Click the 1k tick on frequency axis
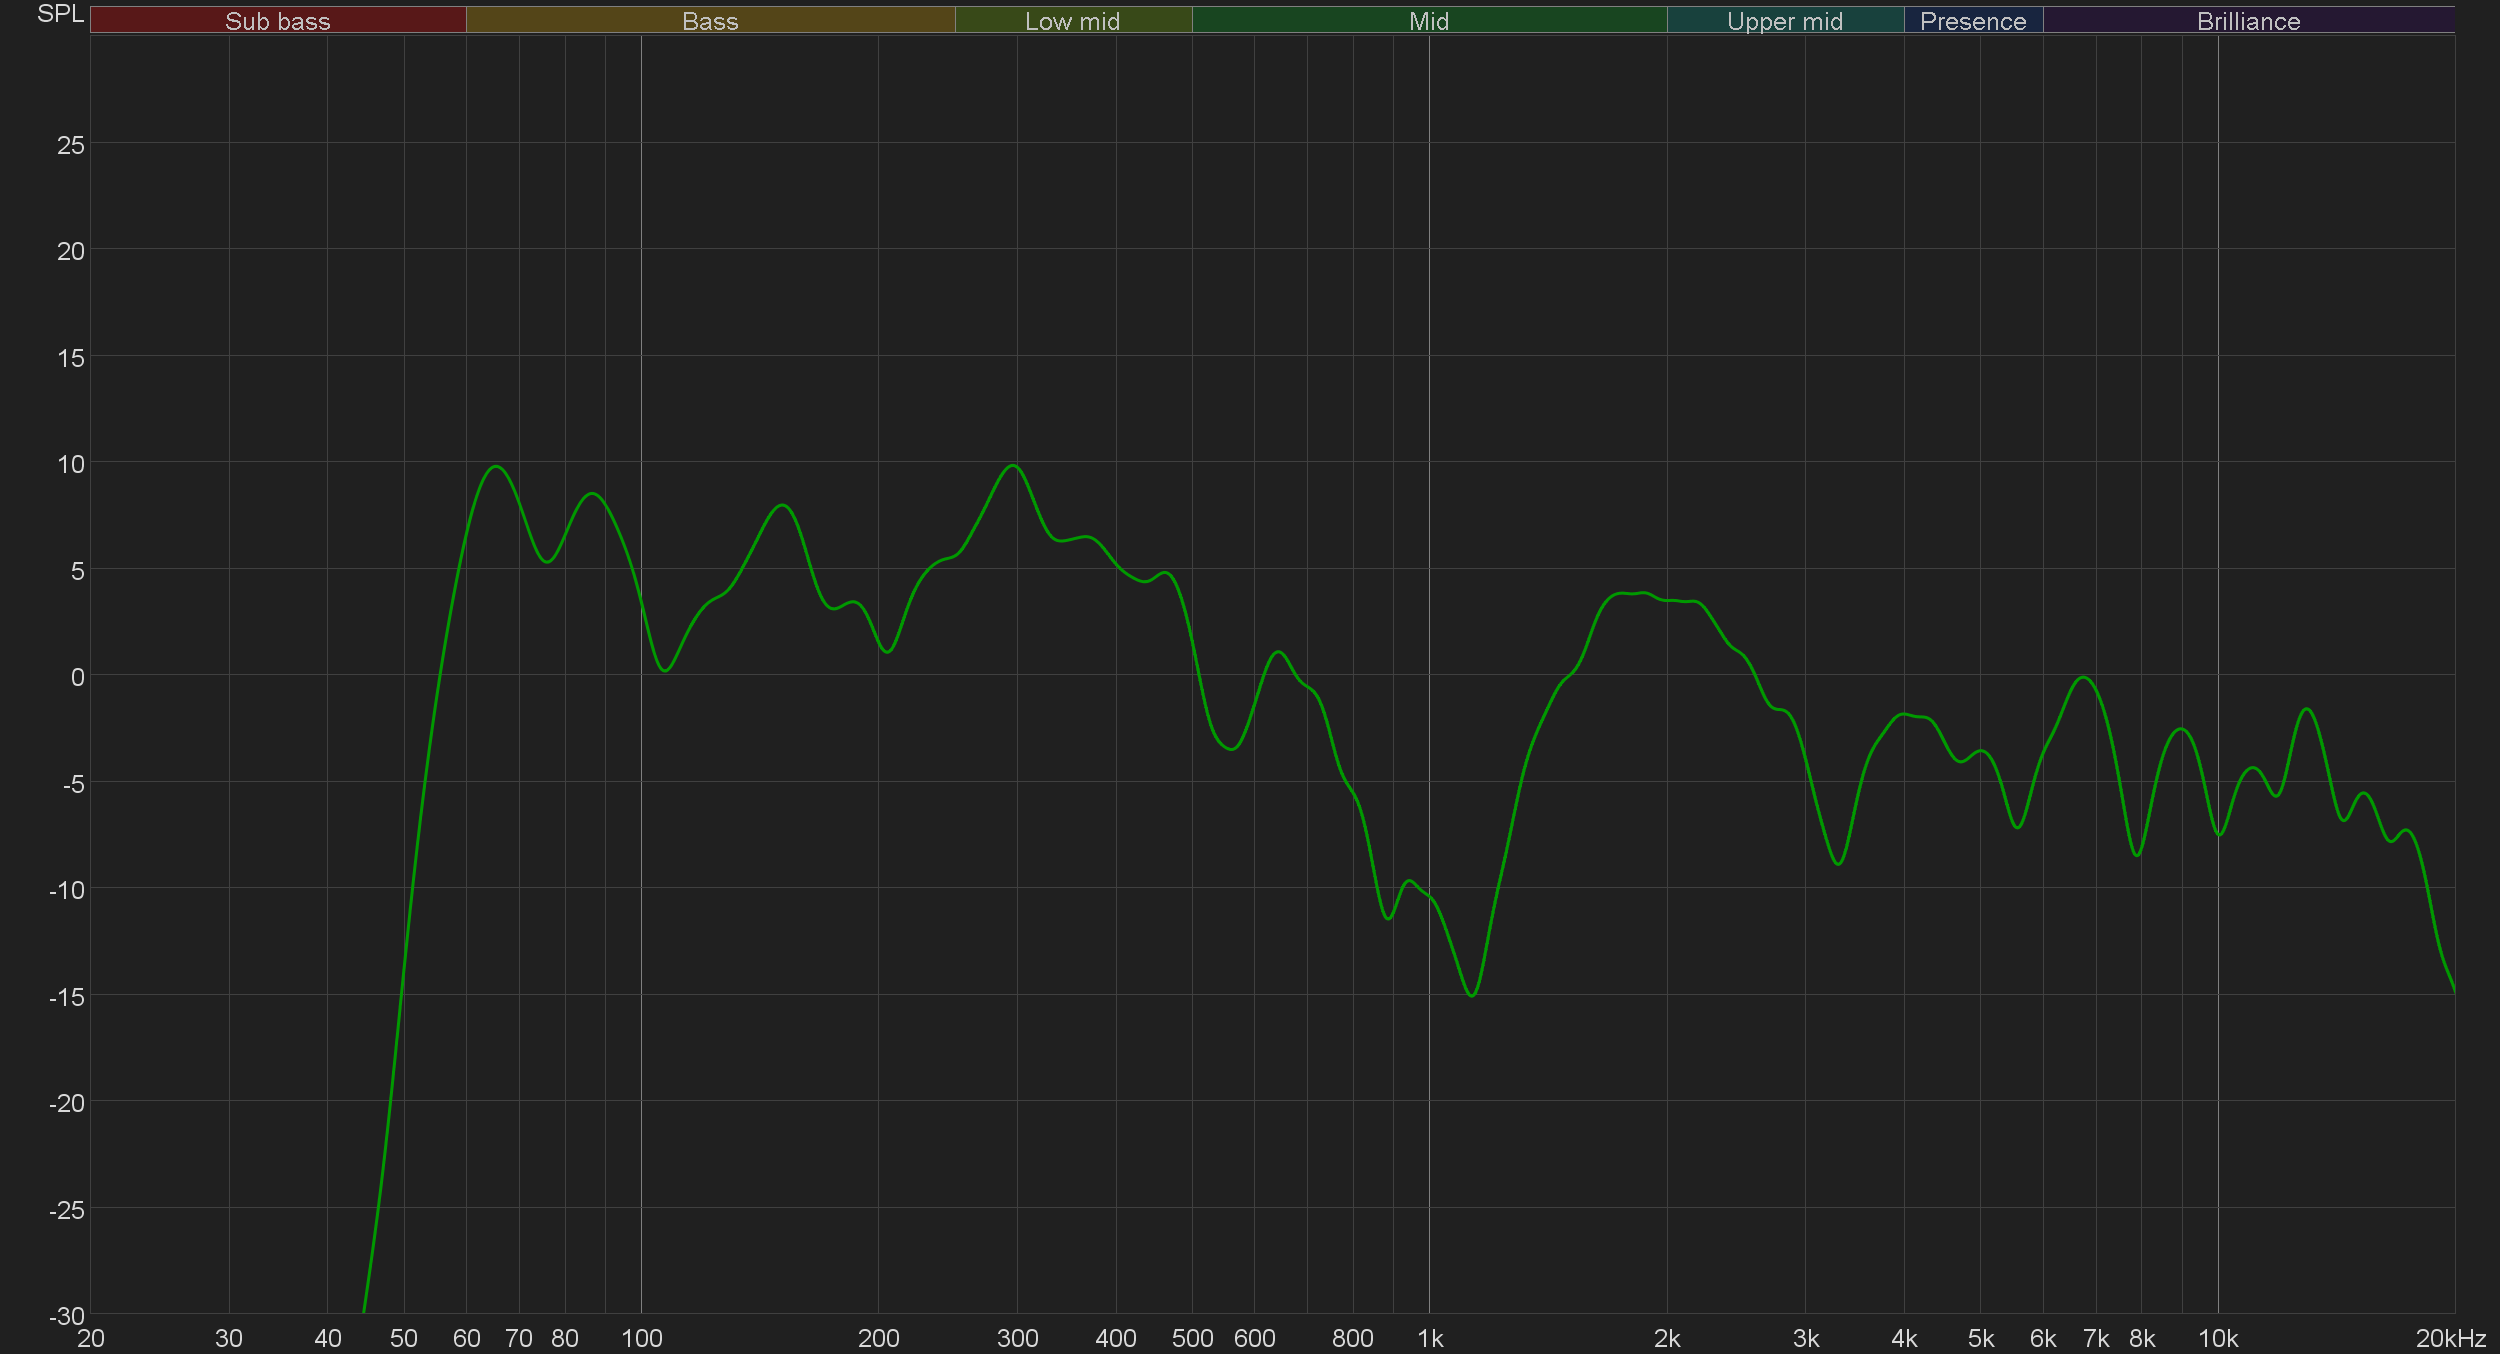Screen dimensions: 2500x1354 1430,1338
